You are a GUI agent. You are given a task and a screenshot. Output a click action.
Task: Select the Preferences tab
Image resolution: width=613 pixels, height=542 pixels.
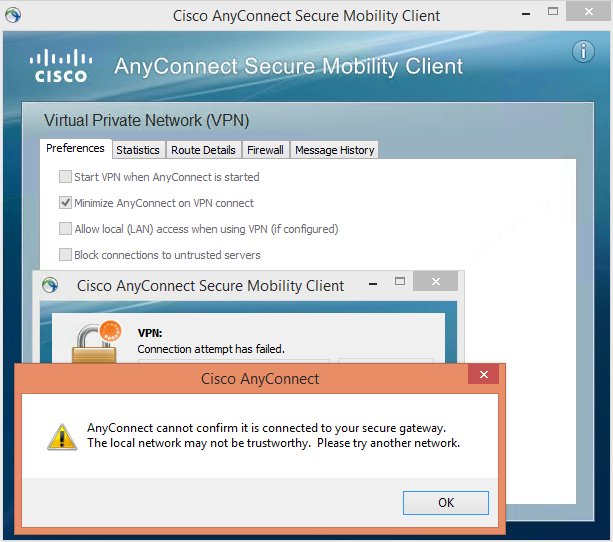coord(75,149)
